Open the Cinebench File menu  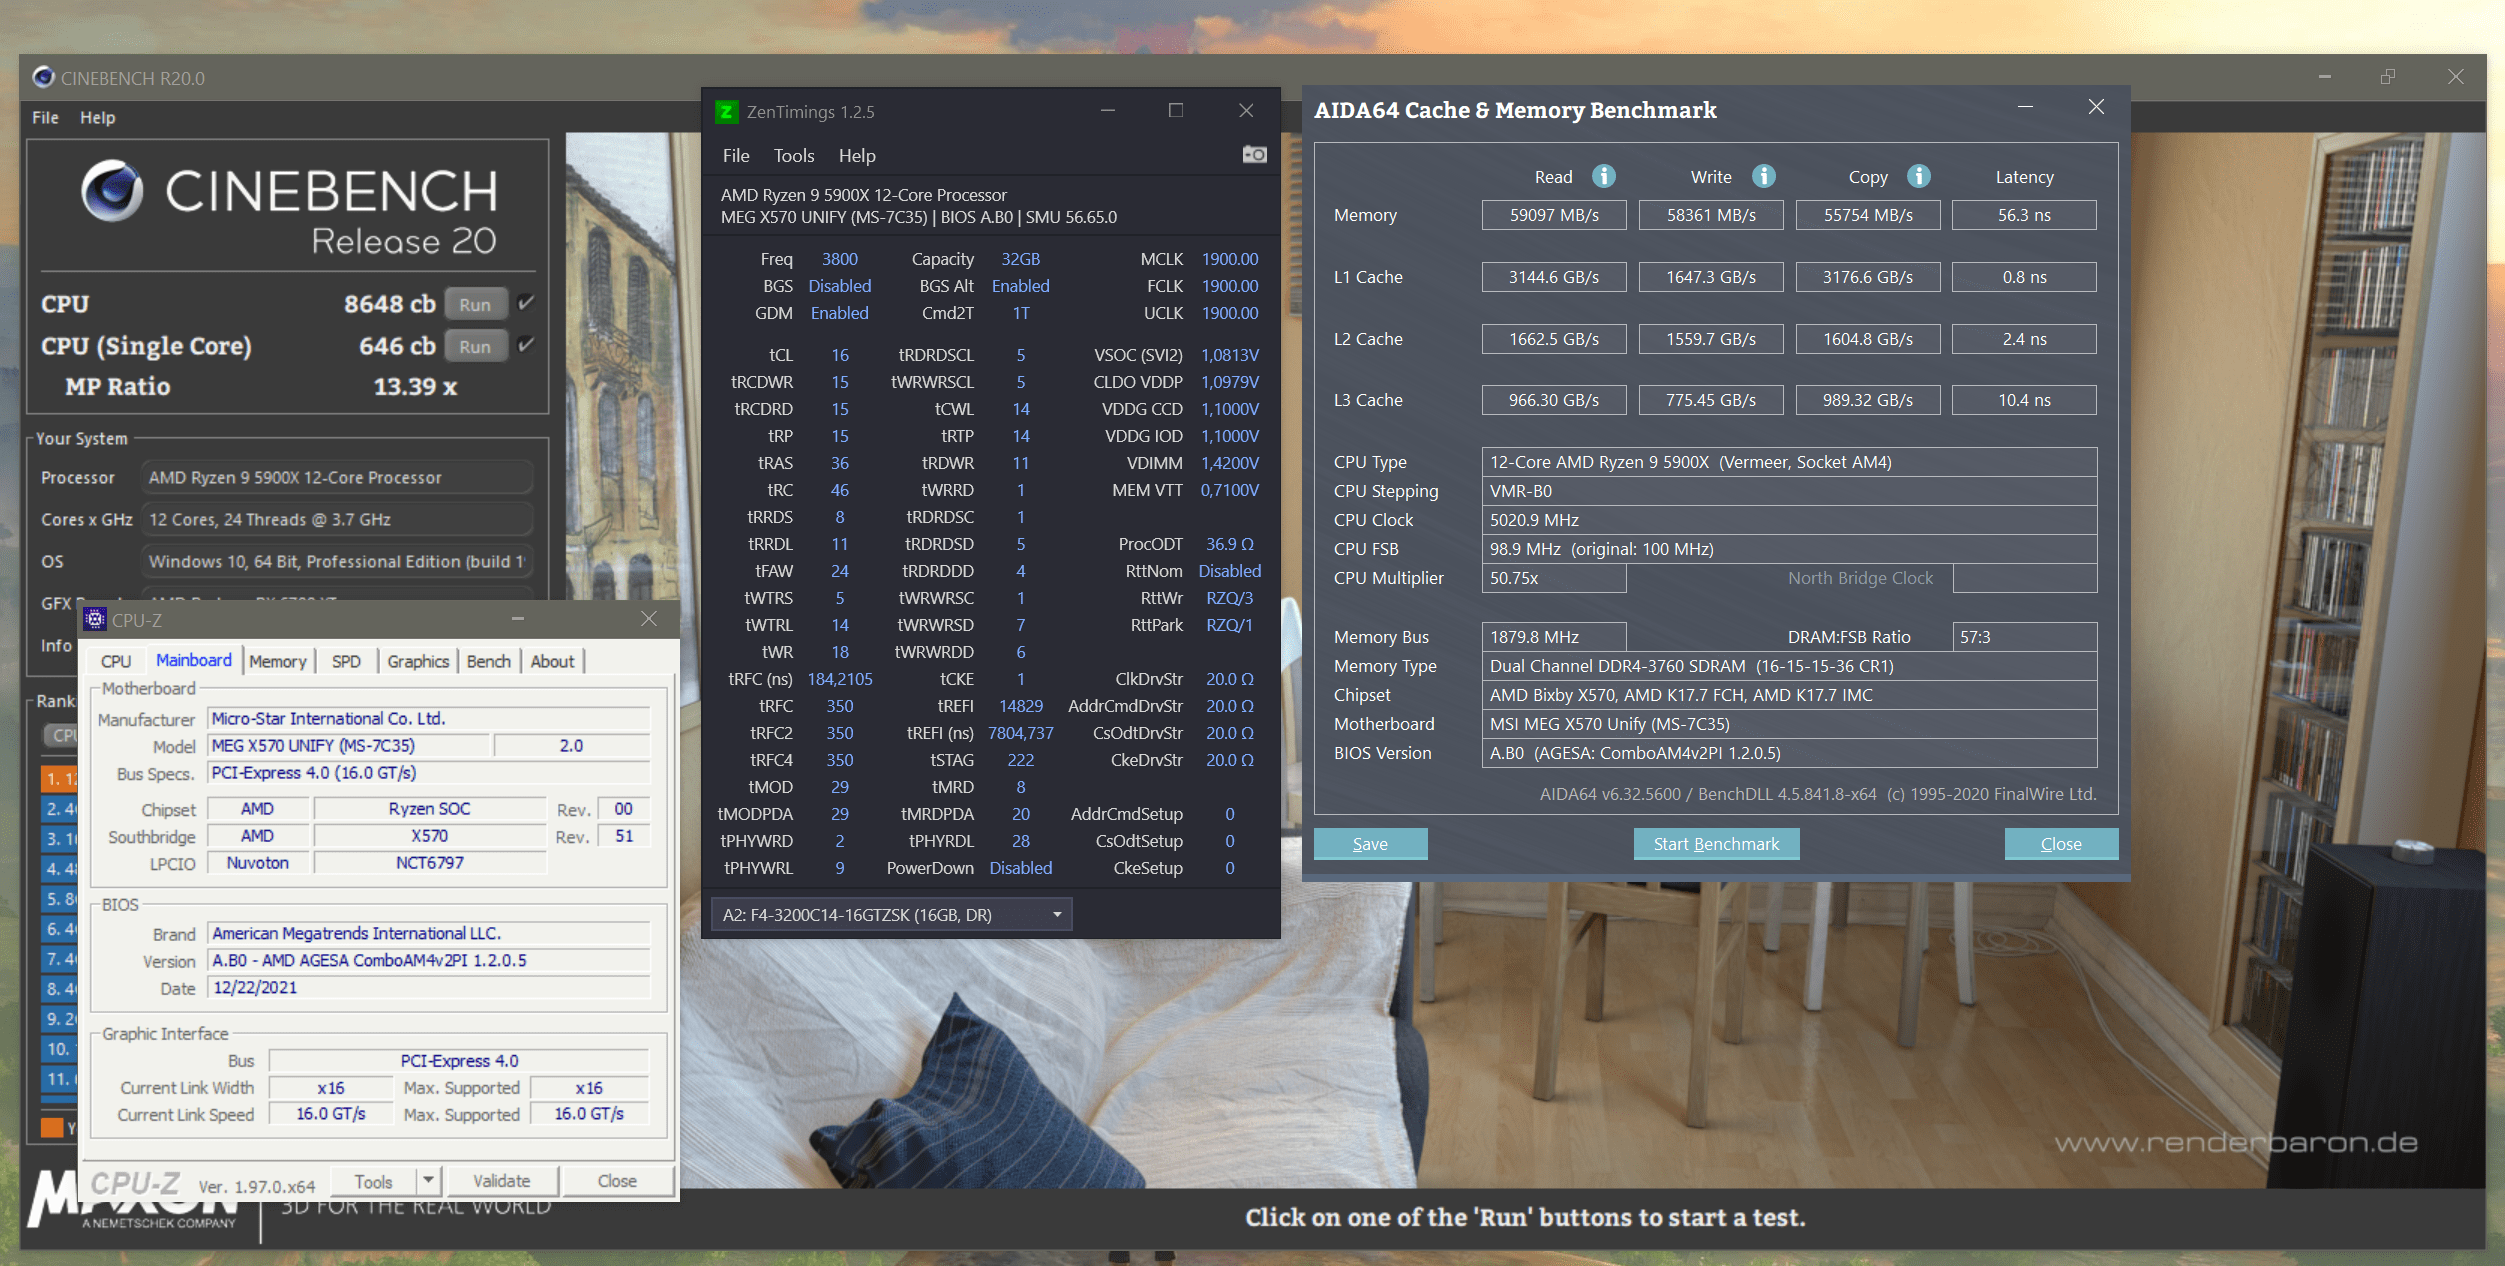pyautogui.click(x=45, y=117)
